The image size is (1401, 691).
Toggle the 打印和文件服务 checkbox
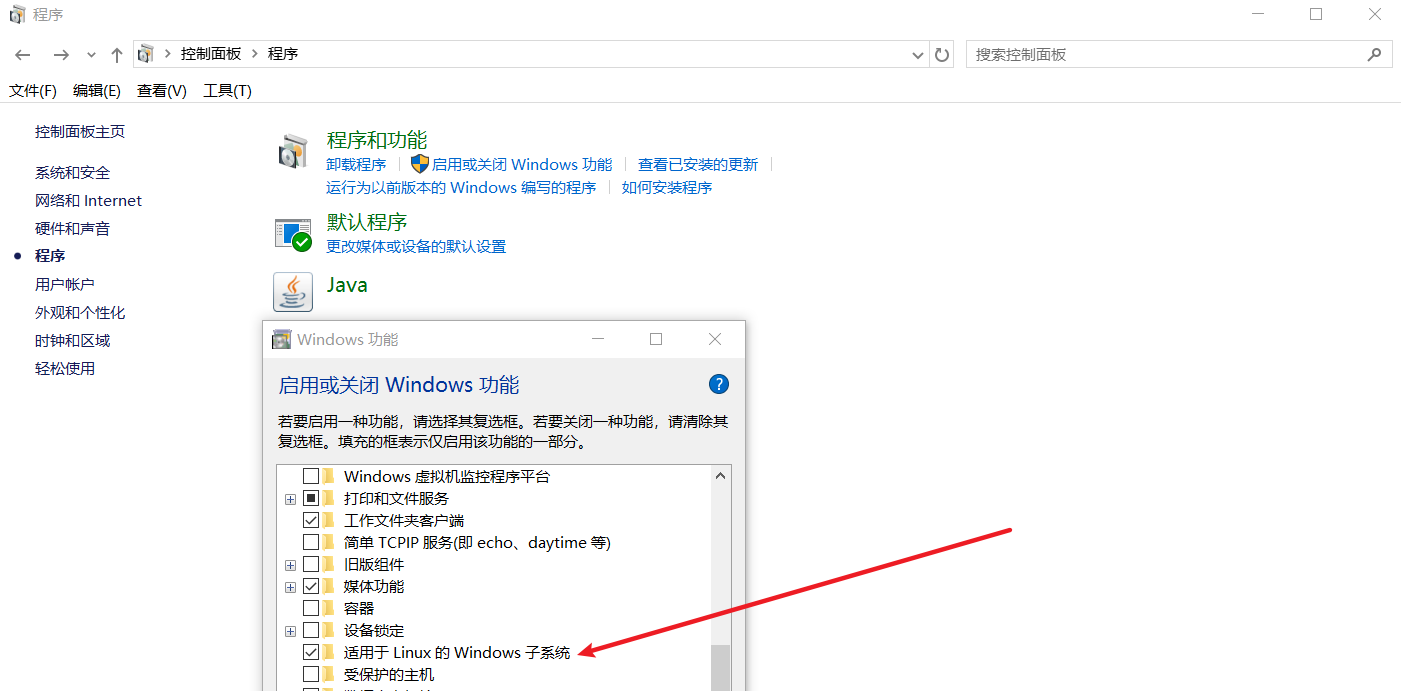click(x=311, y=499)
